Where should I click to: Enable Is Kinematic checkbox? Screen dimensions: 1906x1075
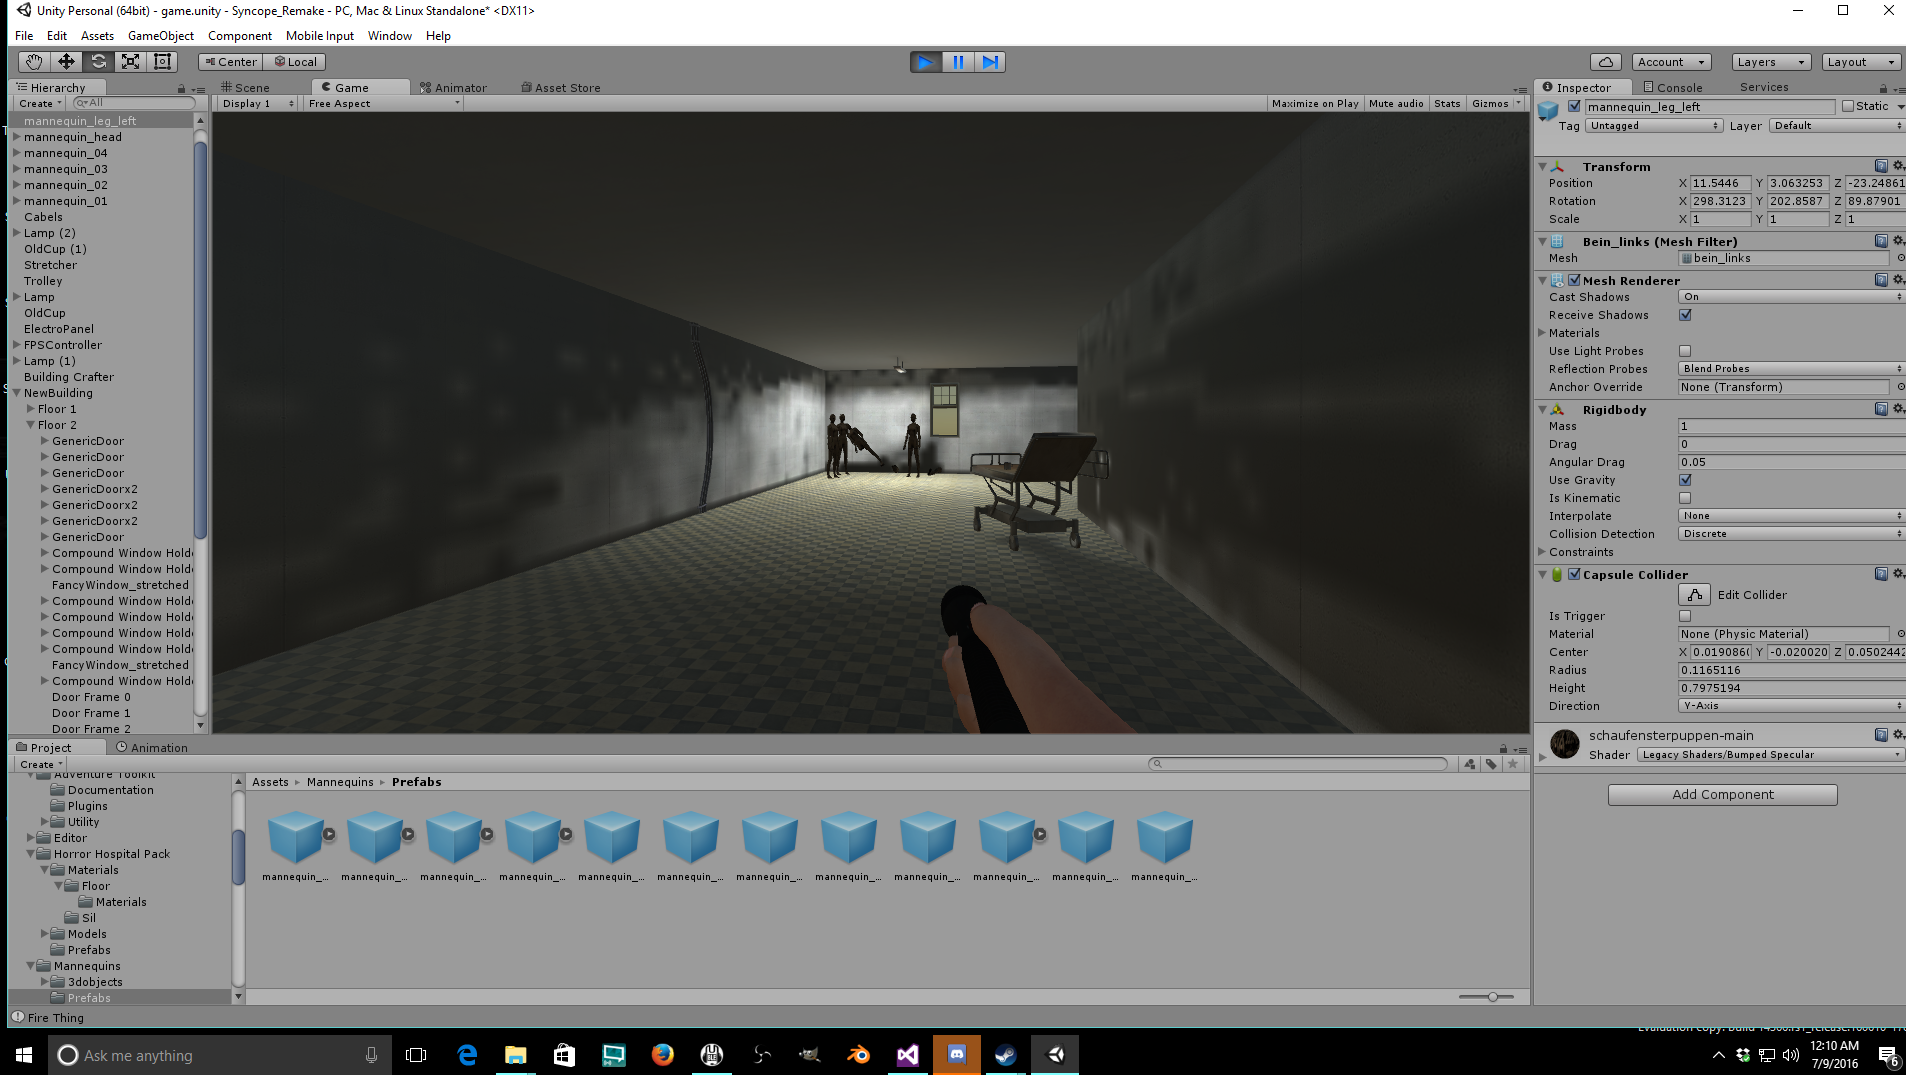[x=1685, y=498]
